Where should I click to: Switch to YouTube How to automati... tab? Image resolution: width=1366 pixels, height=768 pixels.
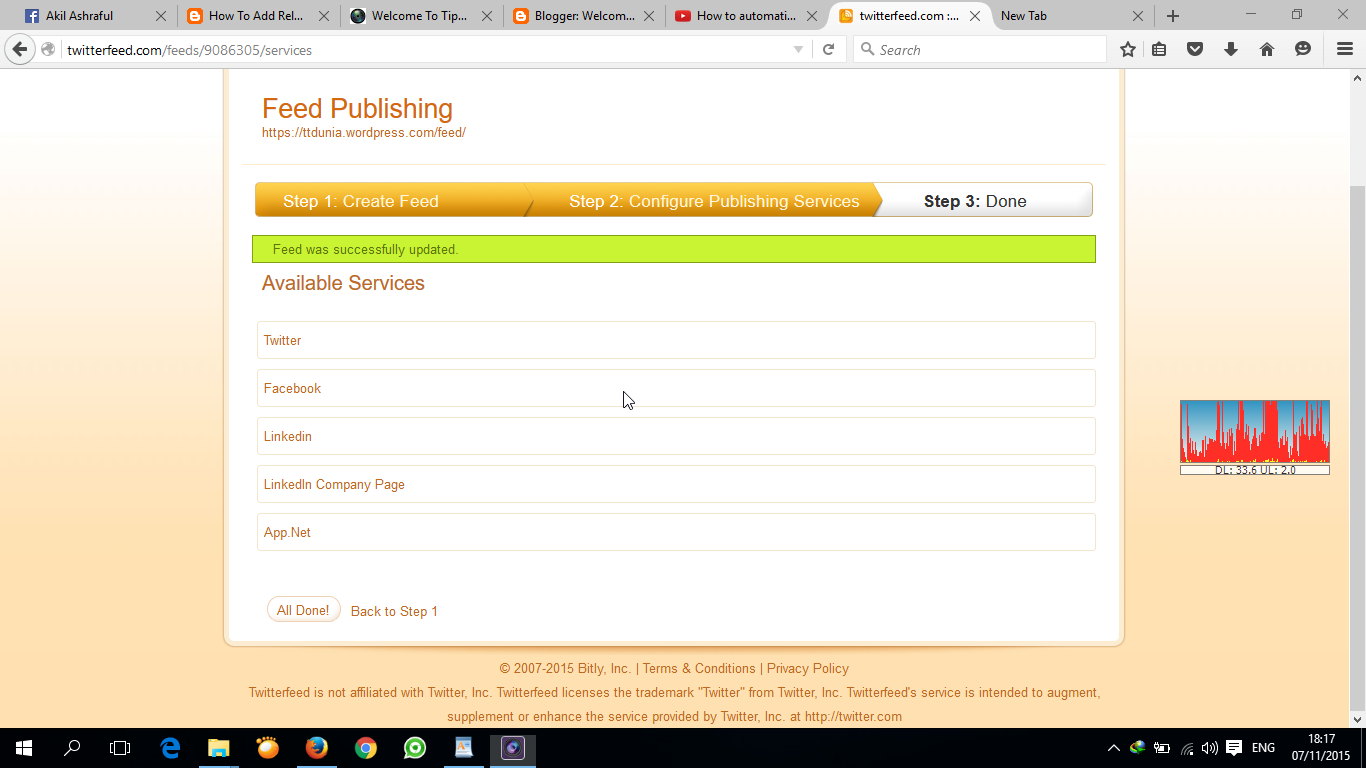coord(745,16)
